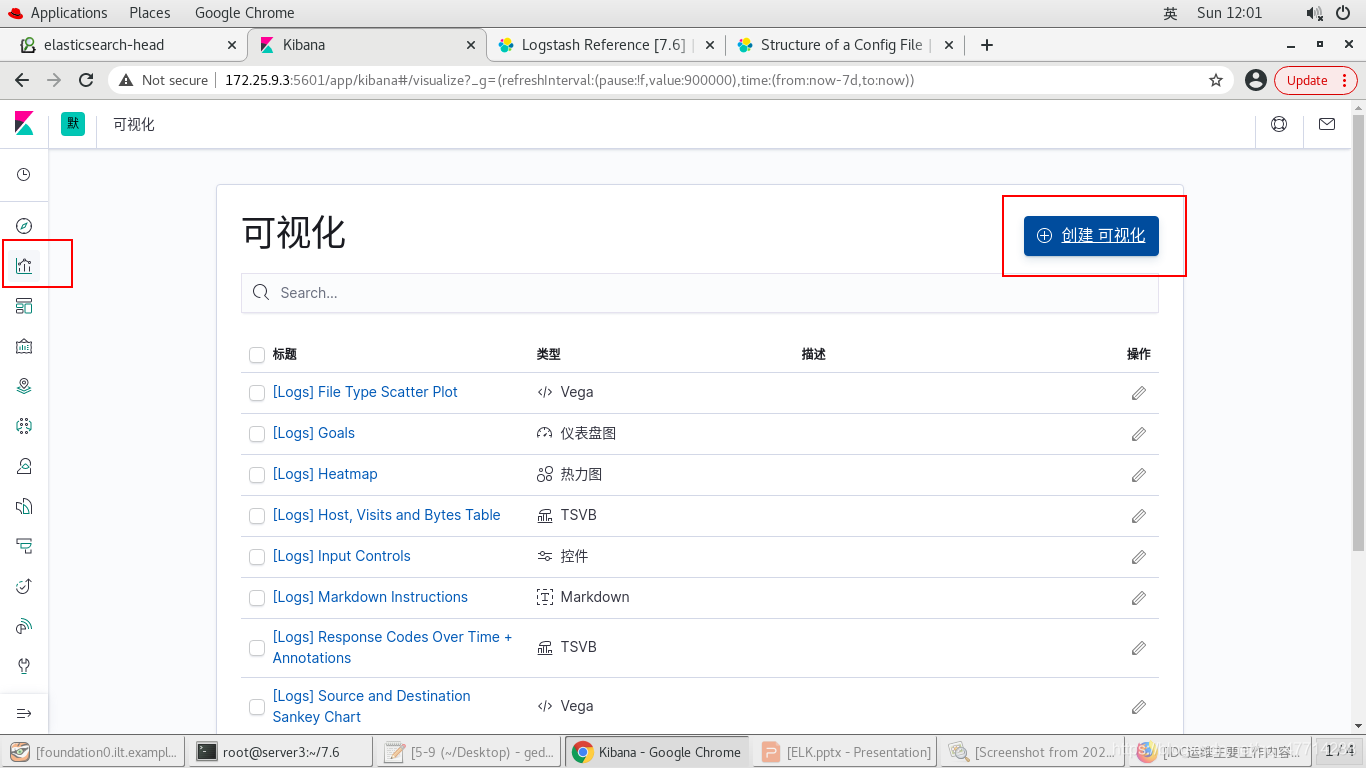Expand the sidebar navigation menu
The image size is (1366, 768).
tap(24, 713)
